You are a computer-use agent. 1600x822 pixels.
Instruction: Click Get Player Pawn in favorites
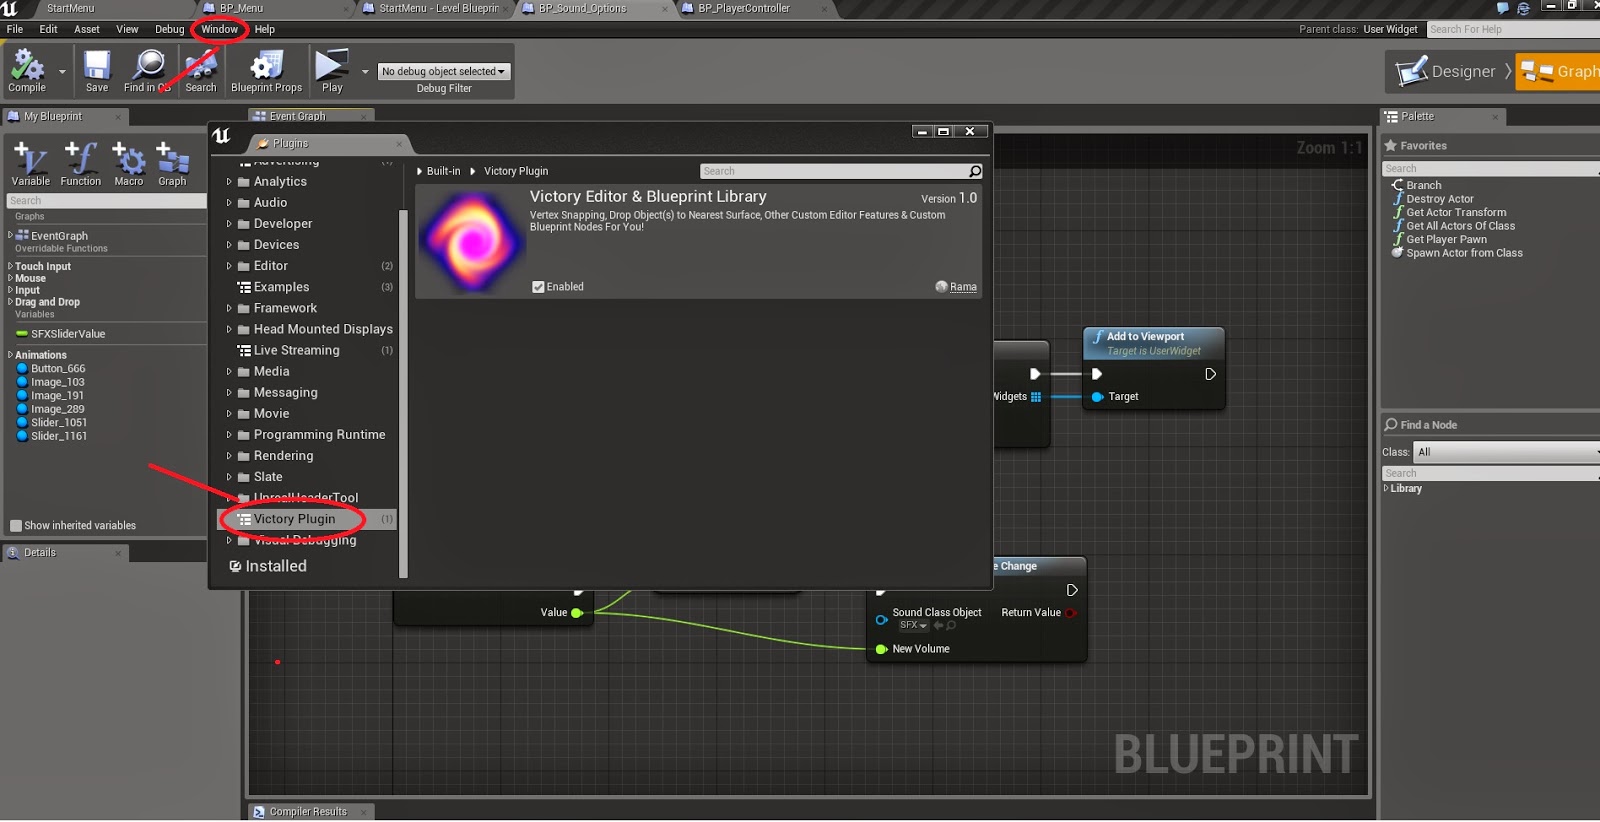(1446, 240)
